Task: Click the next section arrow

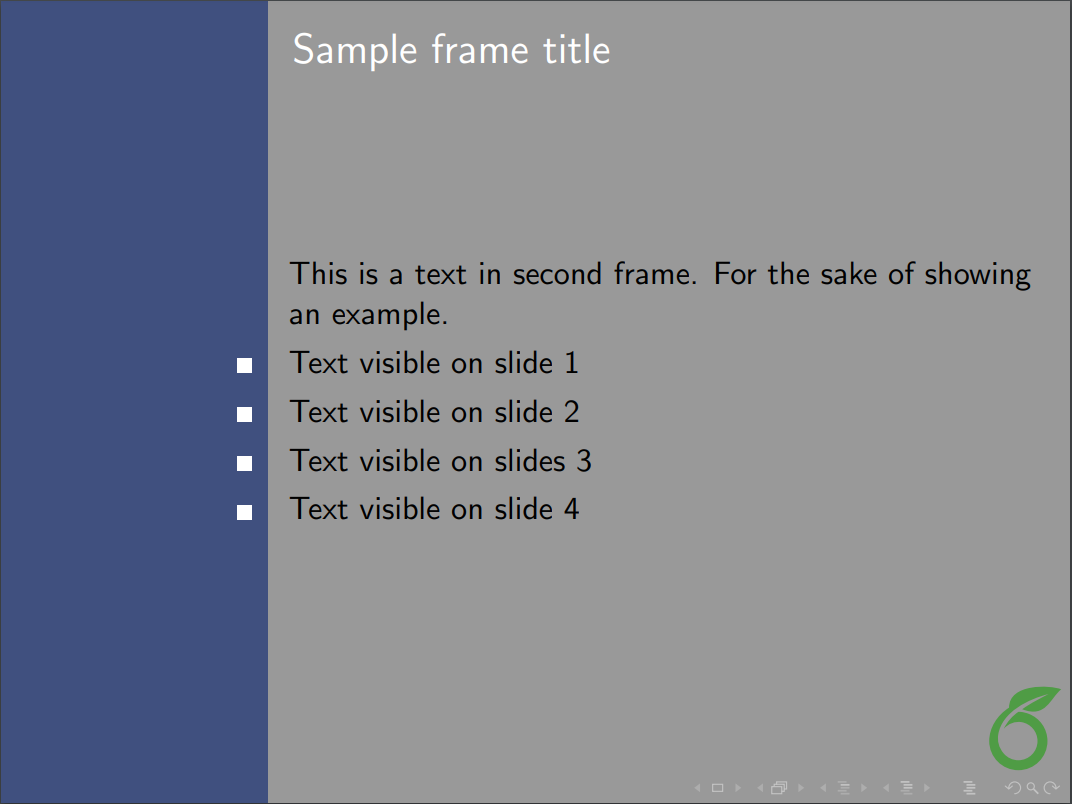Action: [927, 788]
